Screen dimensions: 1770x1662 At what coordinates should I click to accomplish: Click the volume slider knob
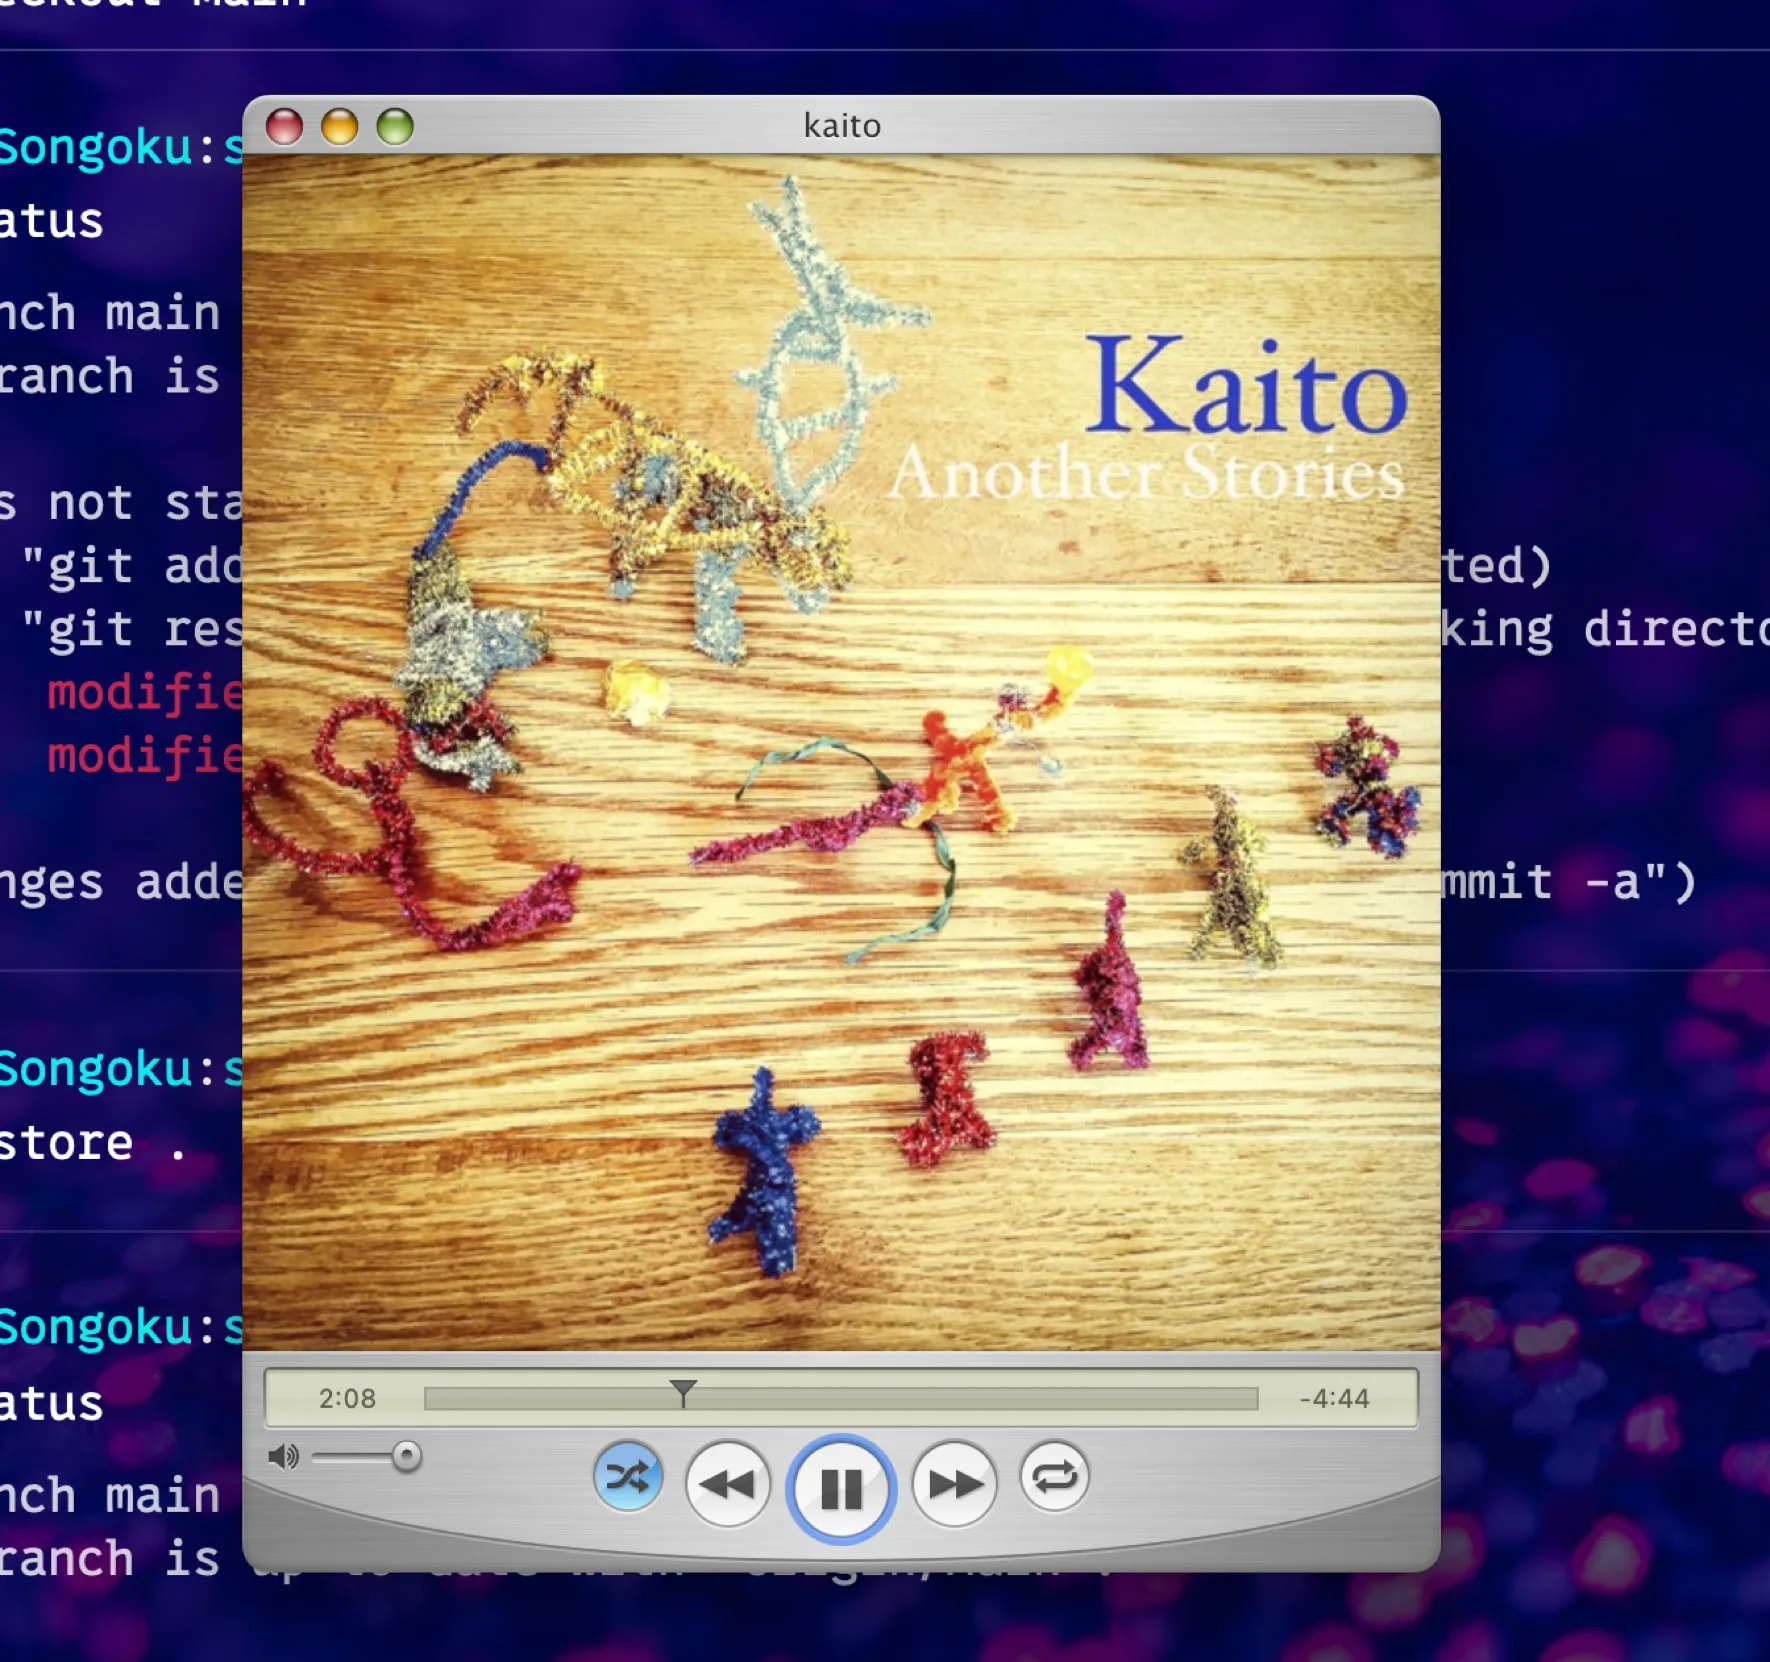click(x=406, y=1456)
